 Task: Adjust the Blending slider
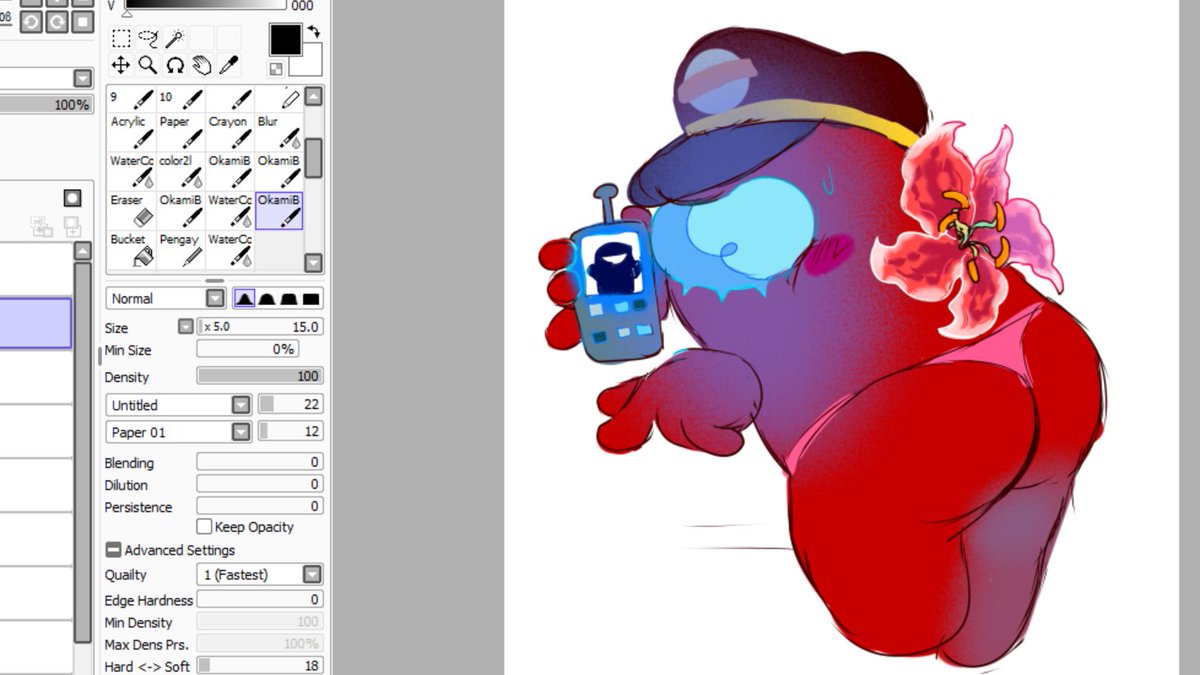pos(259,462)
